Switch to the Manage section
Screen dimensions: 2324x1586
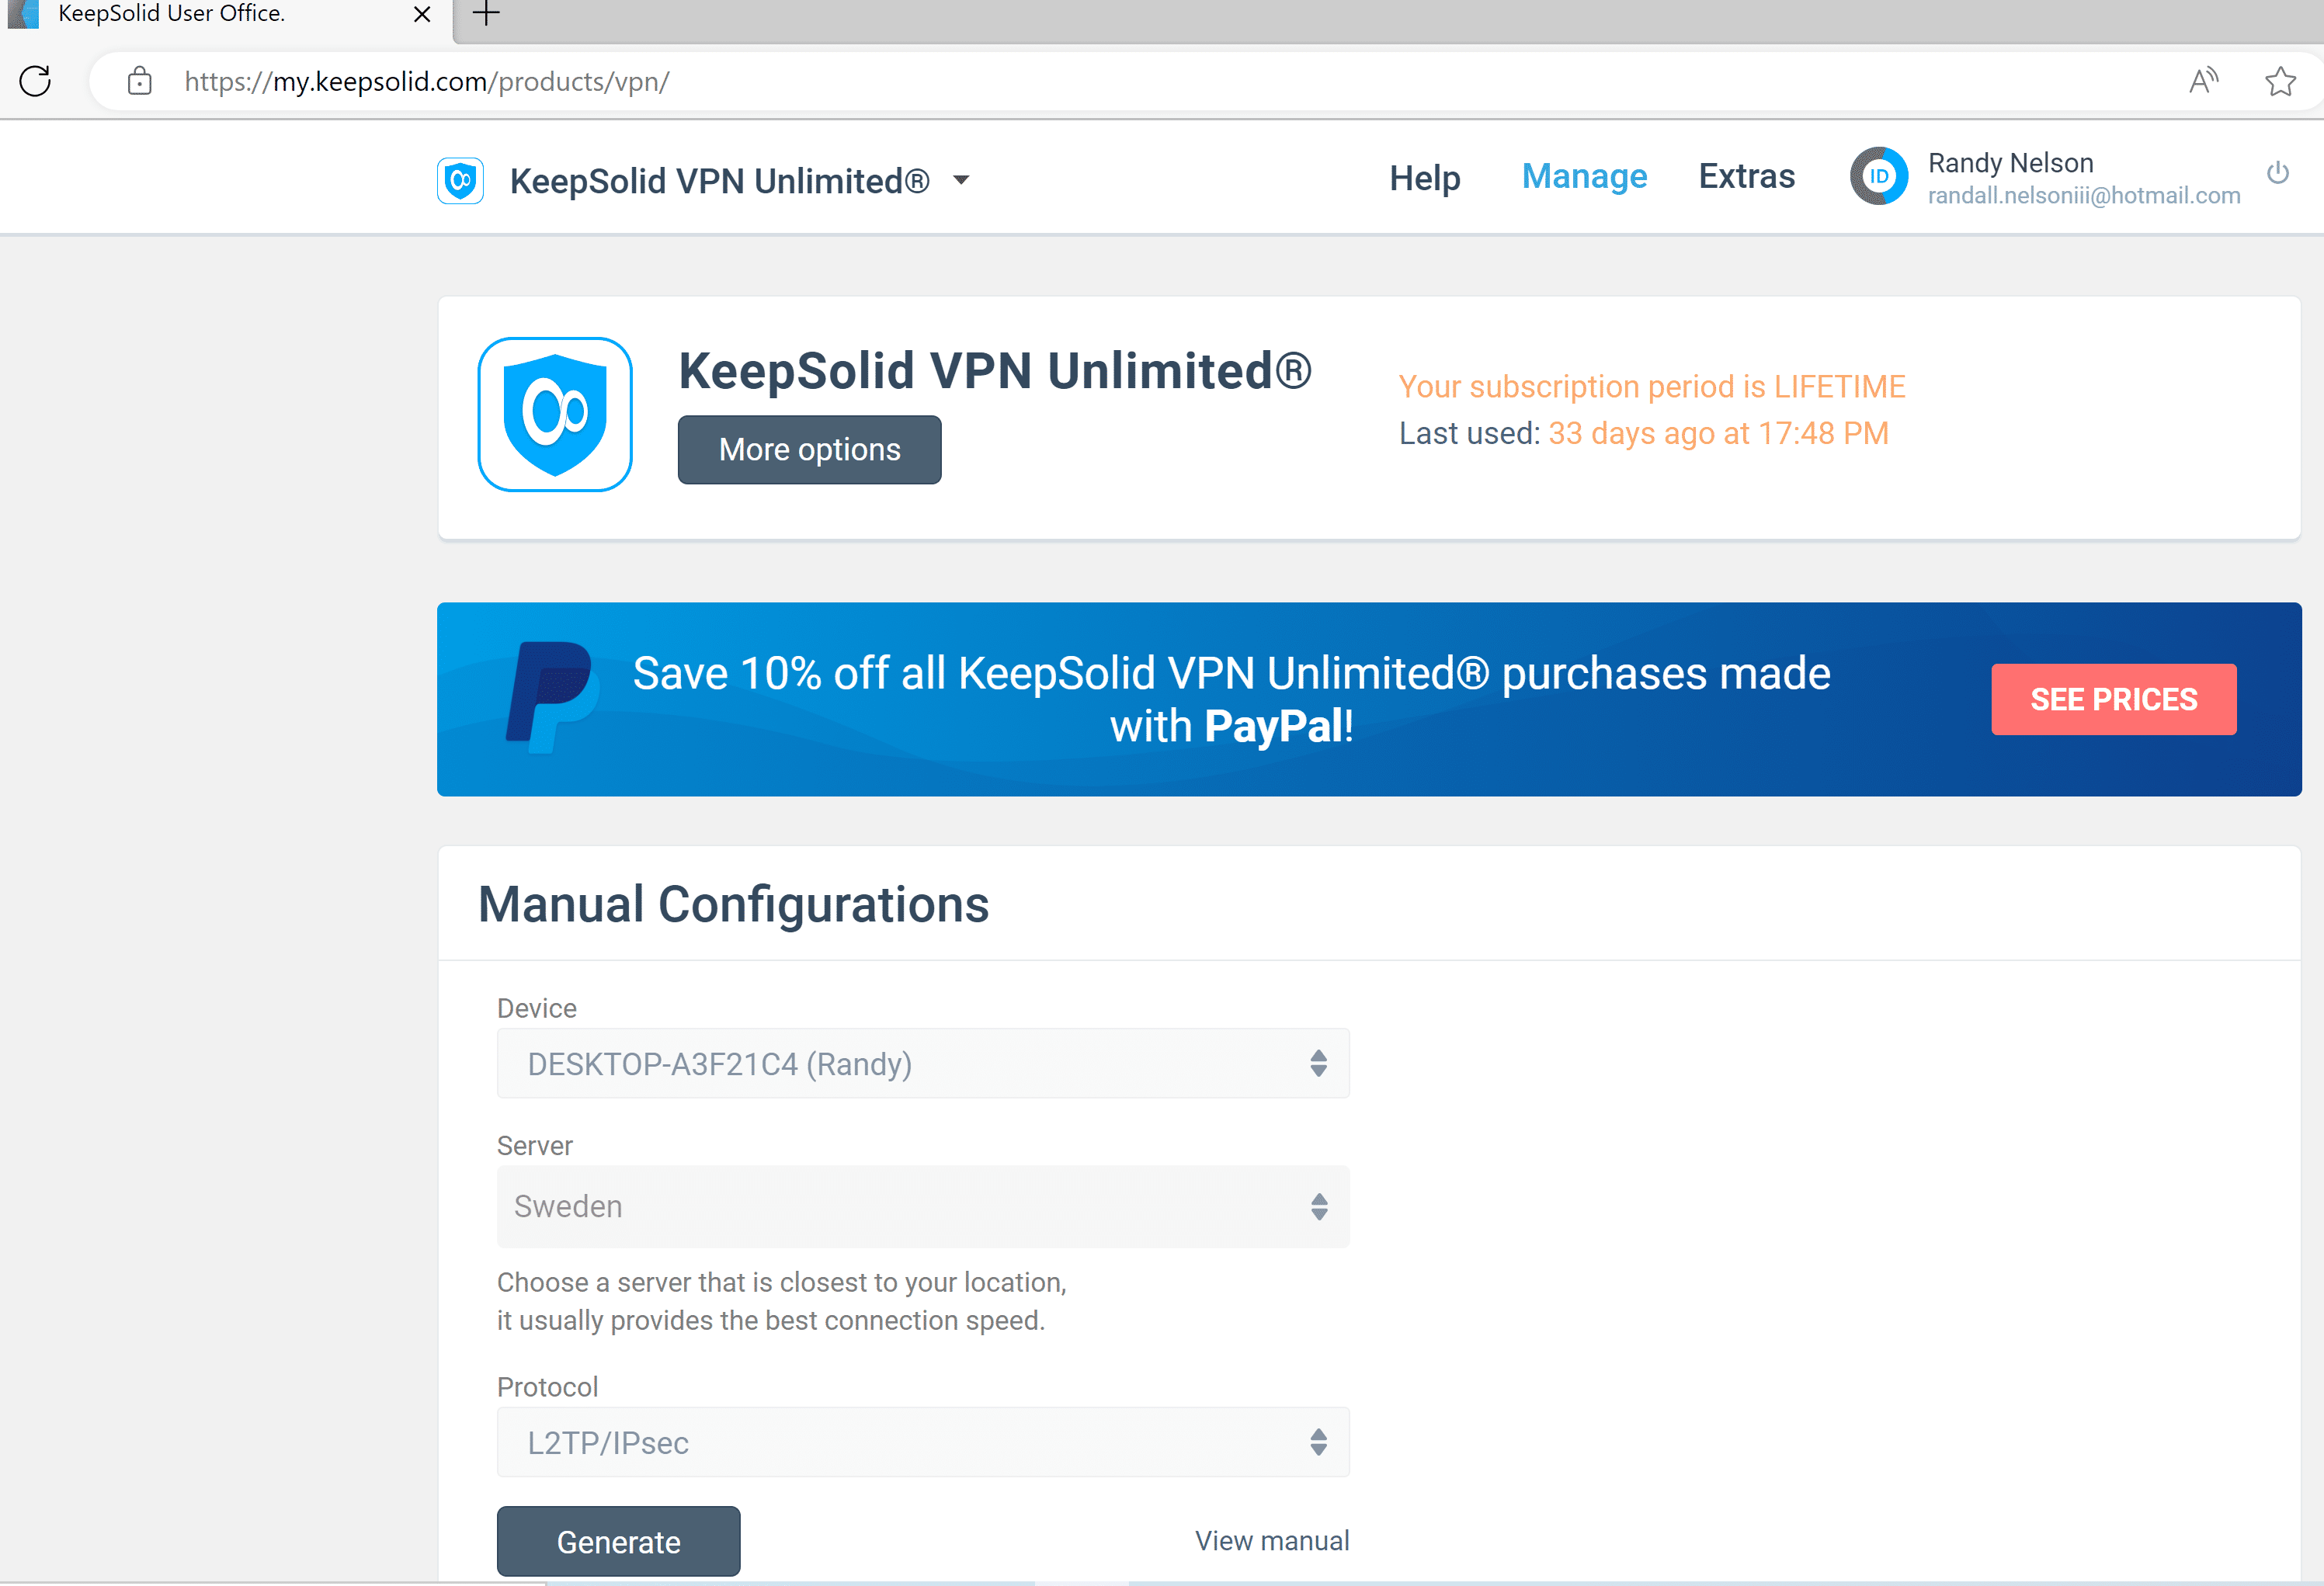(x=1584, y=176)
